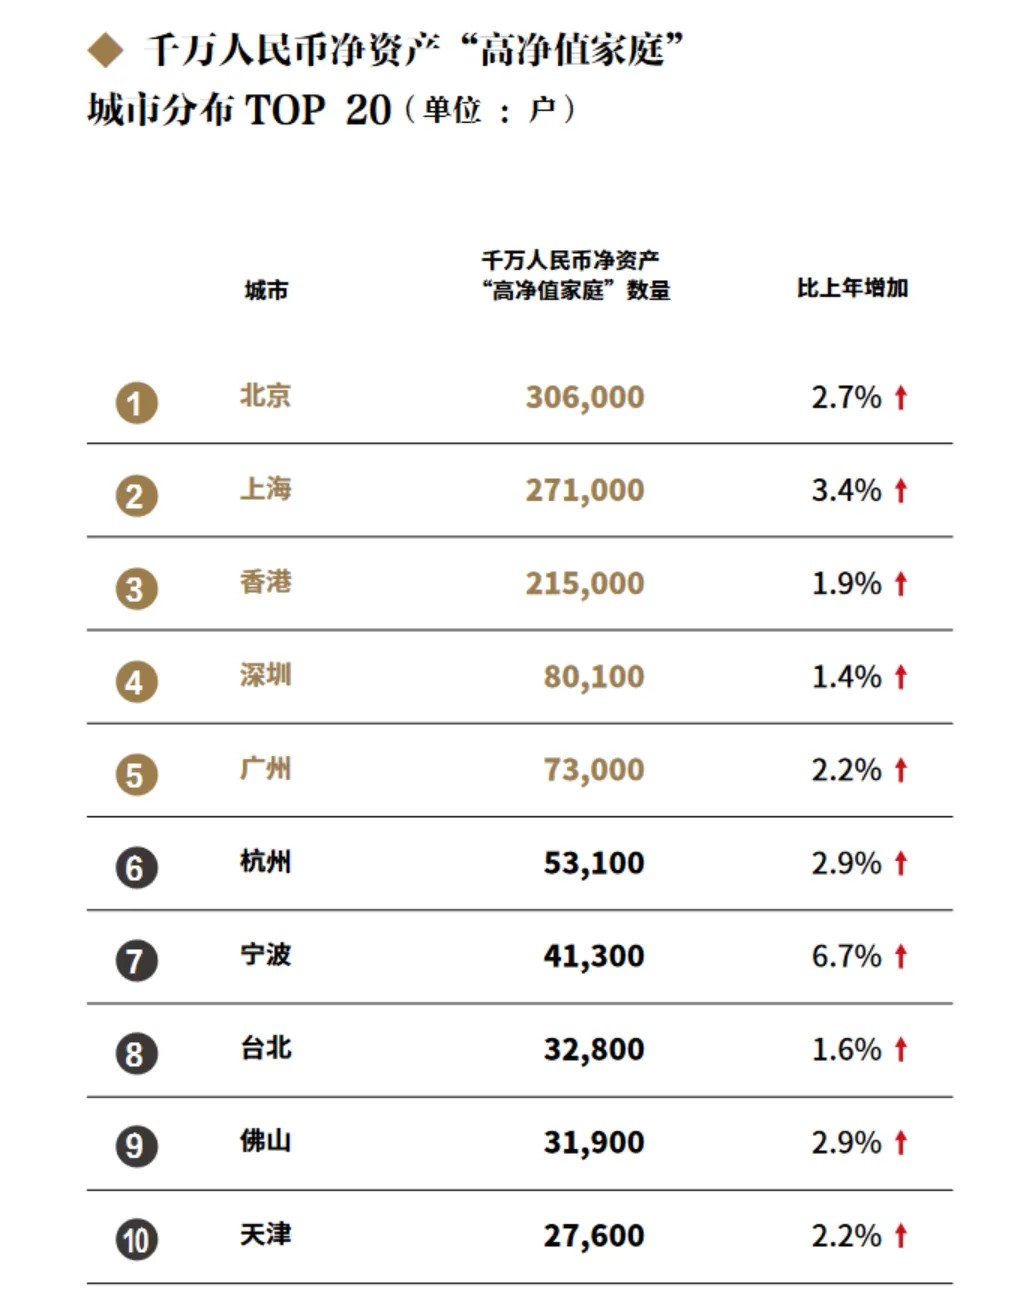Click the value 306,000
1012x1296 pixels.
pyautogui.click(x=585, y=398)
